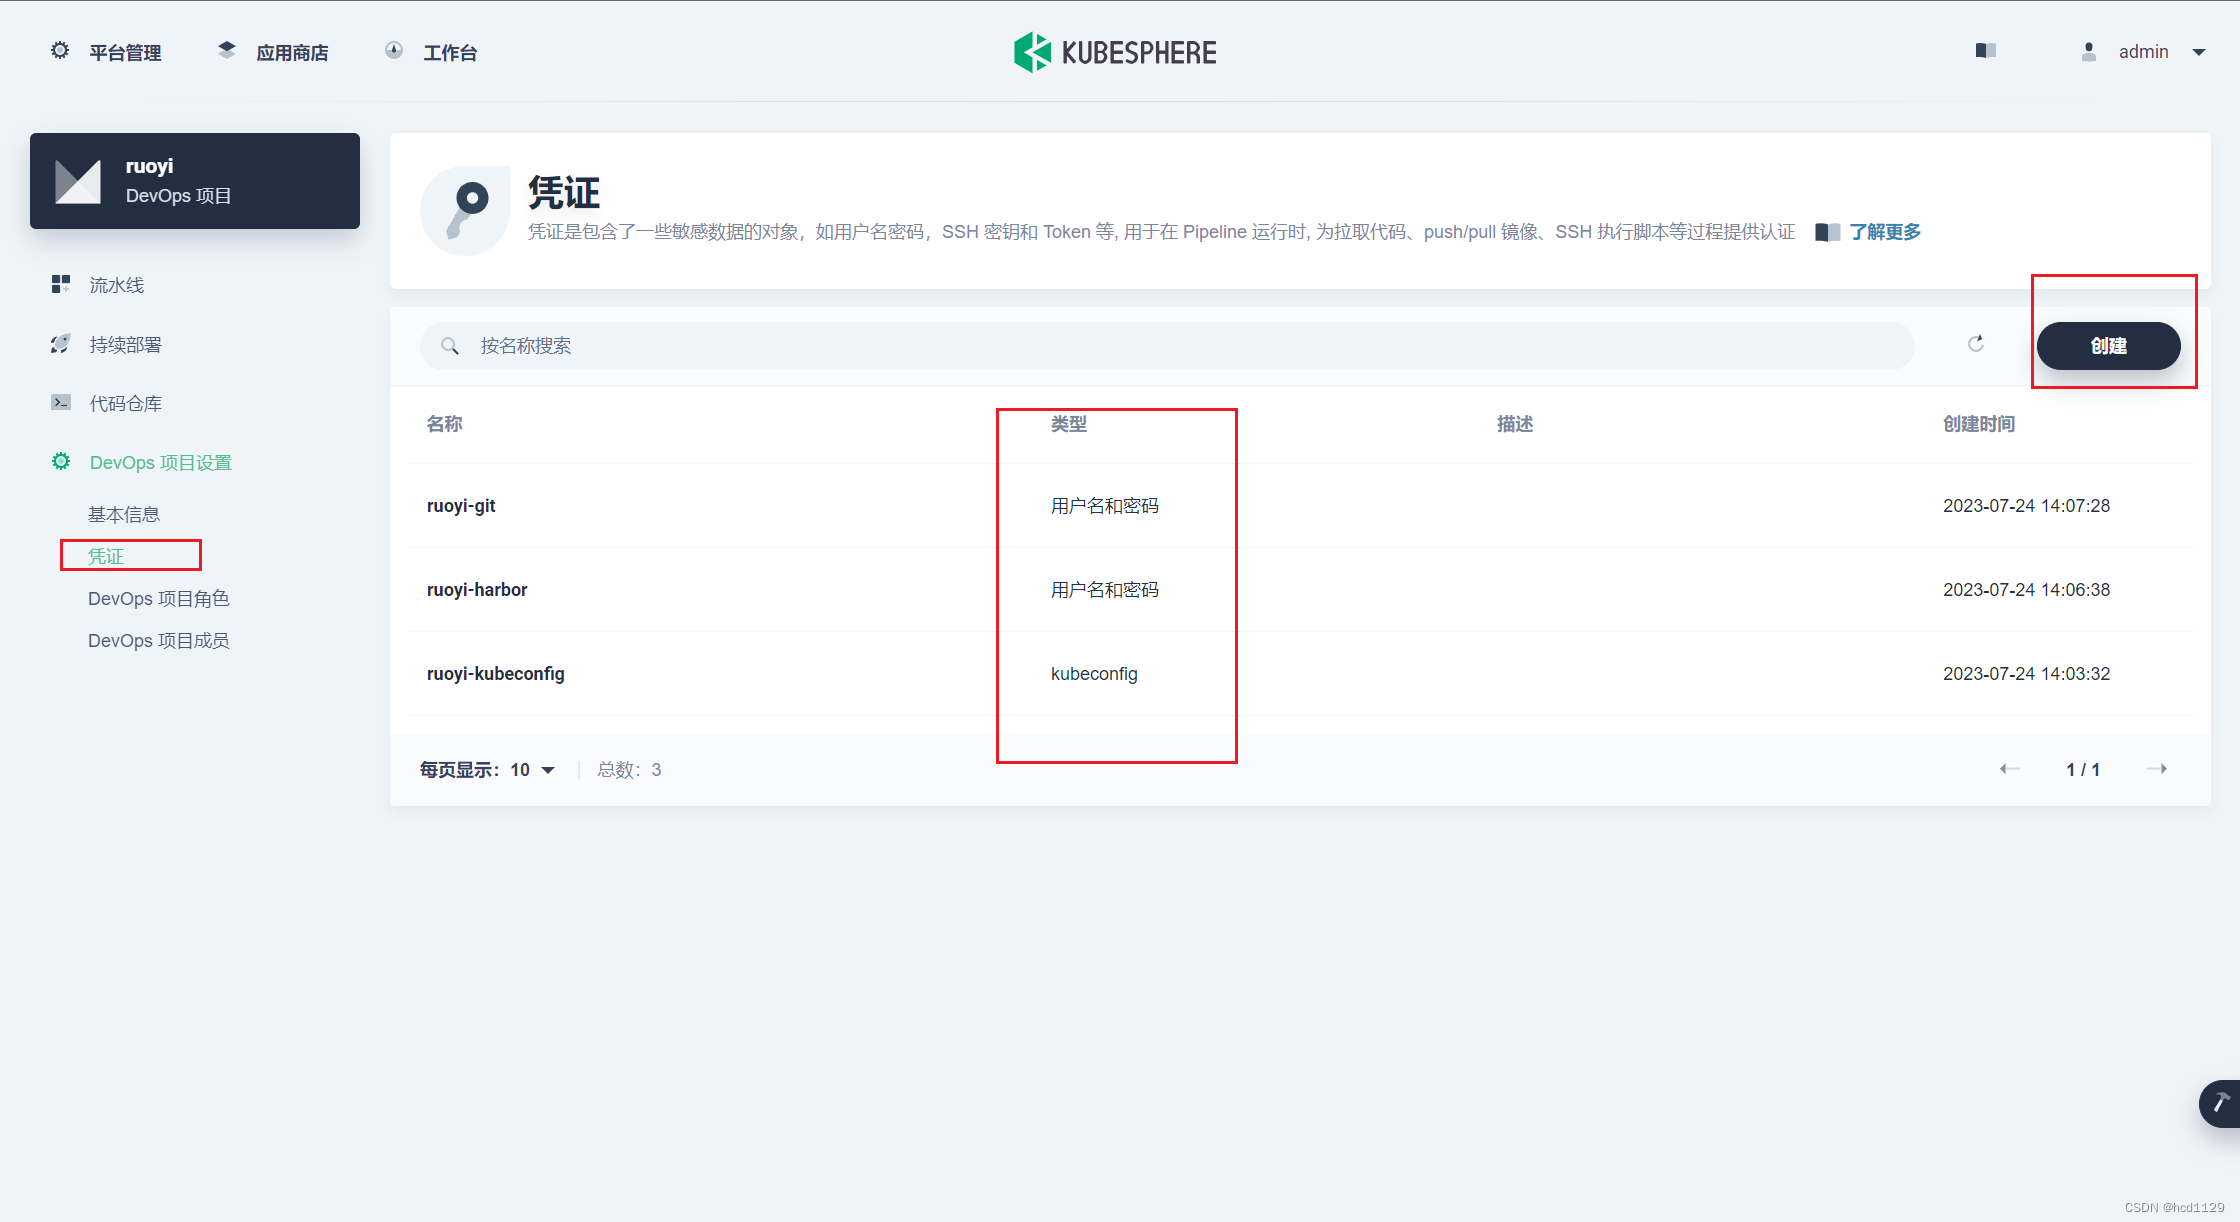Go to next page arrow
Viewport: 2240px width, 1222px height.
click(2156, 768)
